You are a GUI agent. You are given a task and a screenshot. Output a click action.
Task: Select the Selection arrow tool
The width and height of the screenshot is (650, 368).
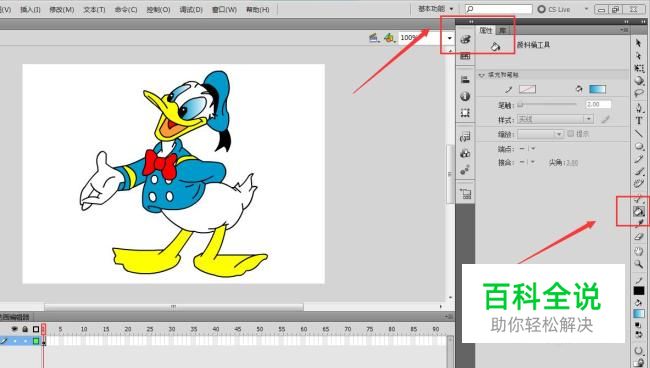click(638, 43)
